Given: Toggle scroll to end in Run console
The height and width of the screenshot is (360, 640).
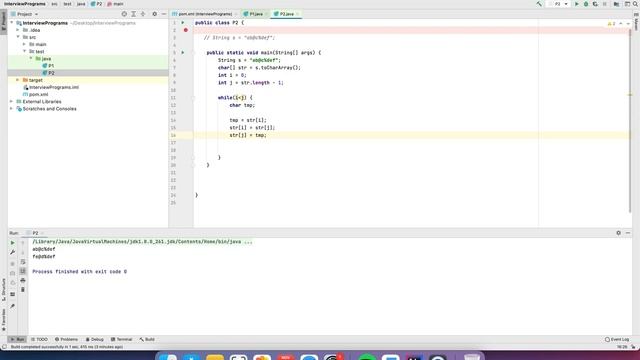Looking at the screenshot, I should pyautogui.click(x=23, y=271).
